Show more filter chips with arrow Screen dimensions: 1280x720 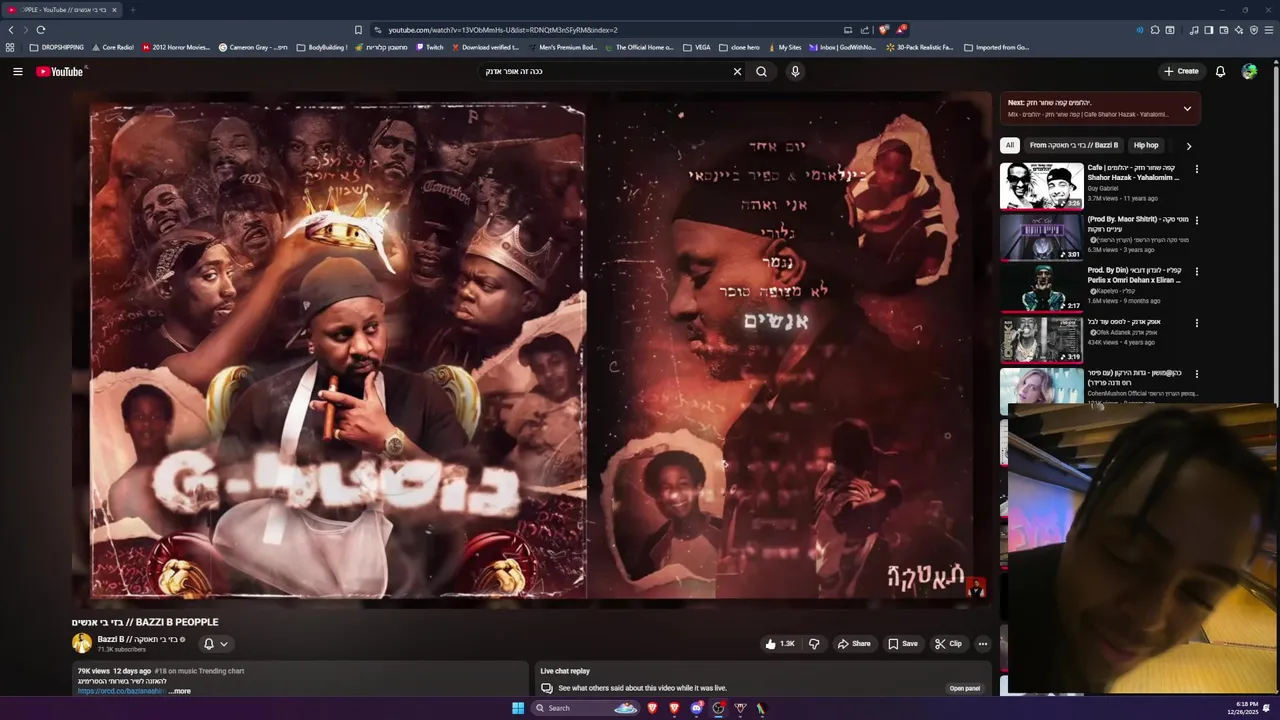tap(1188, 145)
